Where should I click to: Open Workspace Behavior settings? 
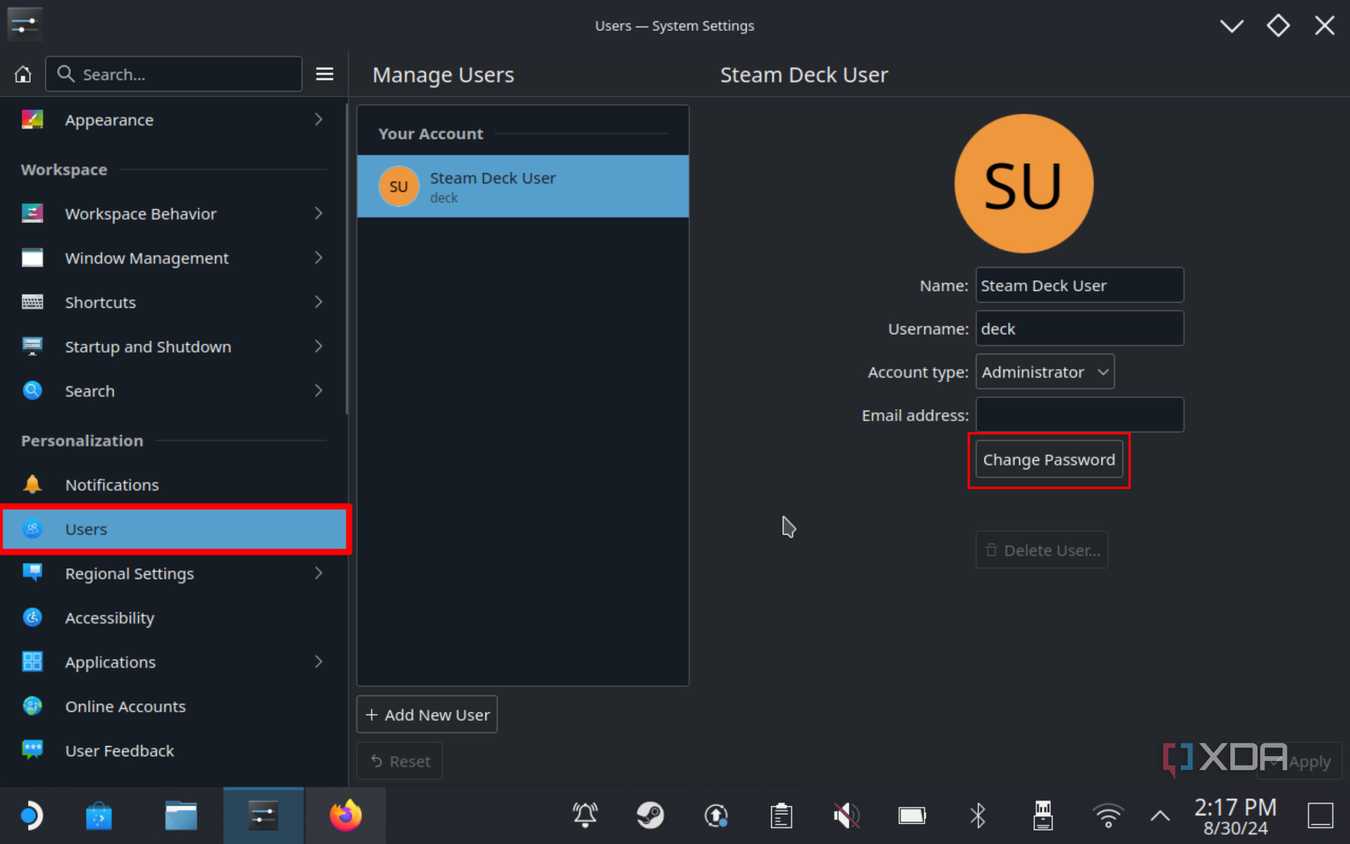pyautogui.click(x=174, y=213)
